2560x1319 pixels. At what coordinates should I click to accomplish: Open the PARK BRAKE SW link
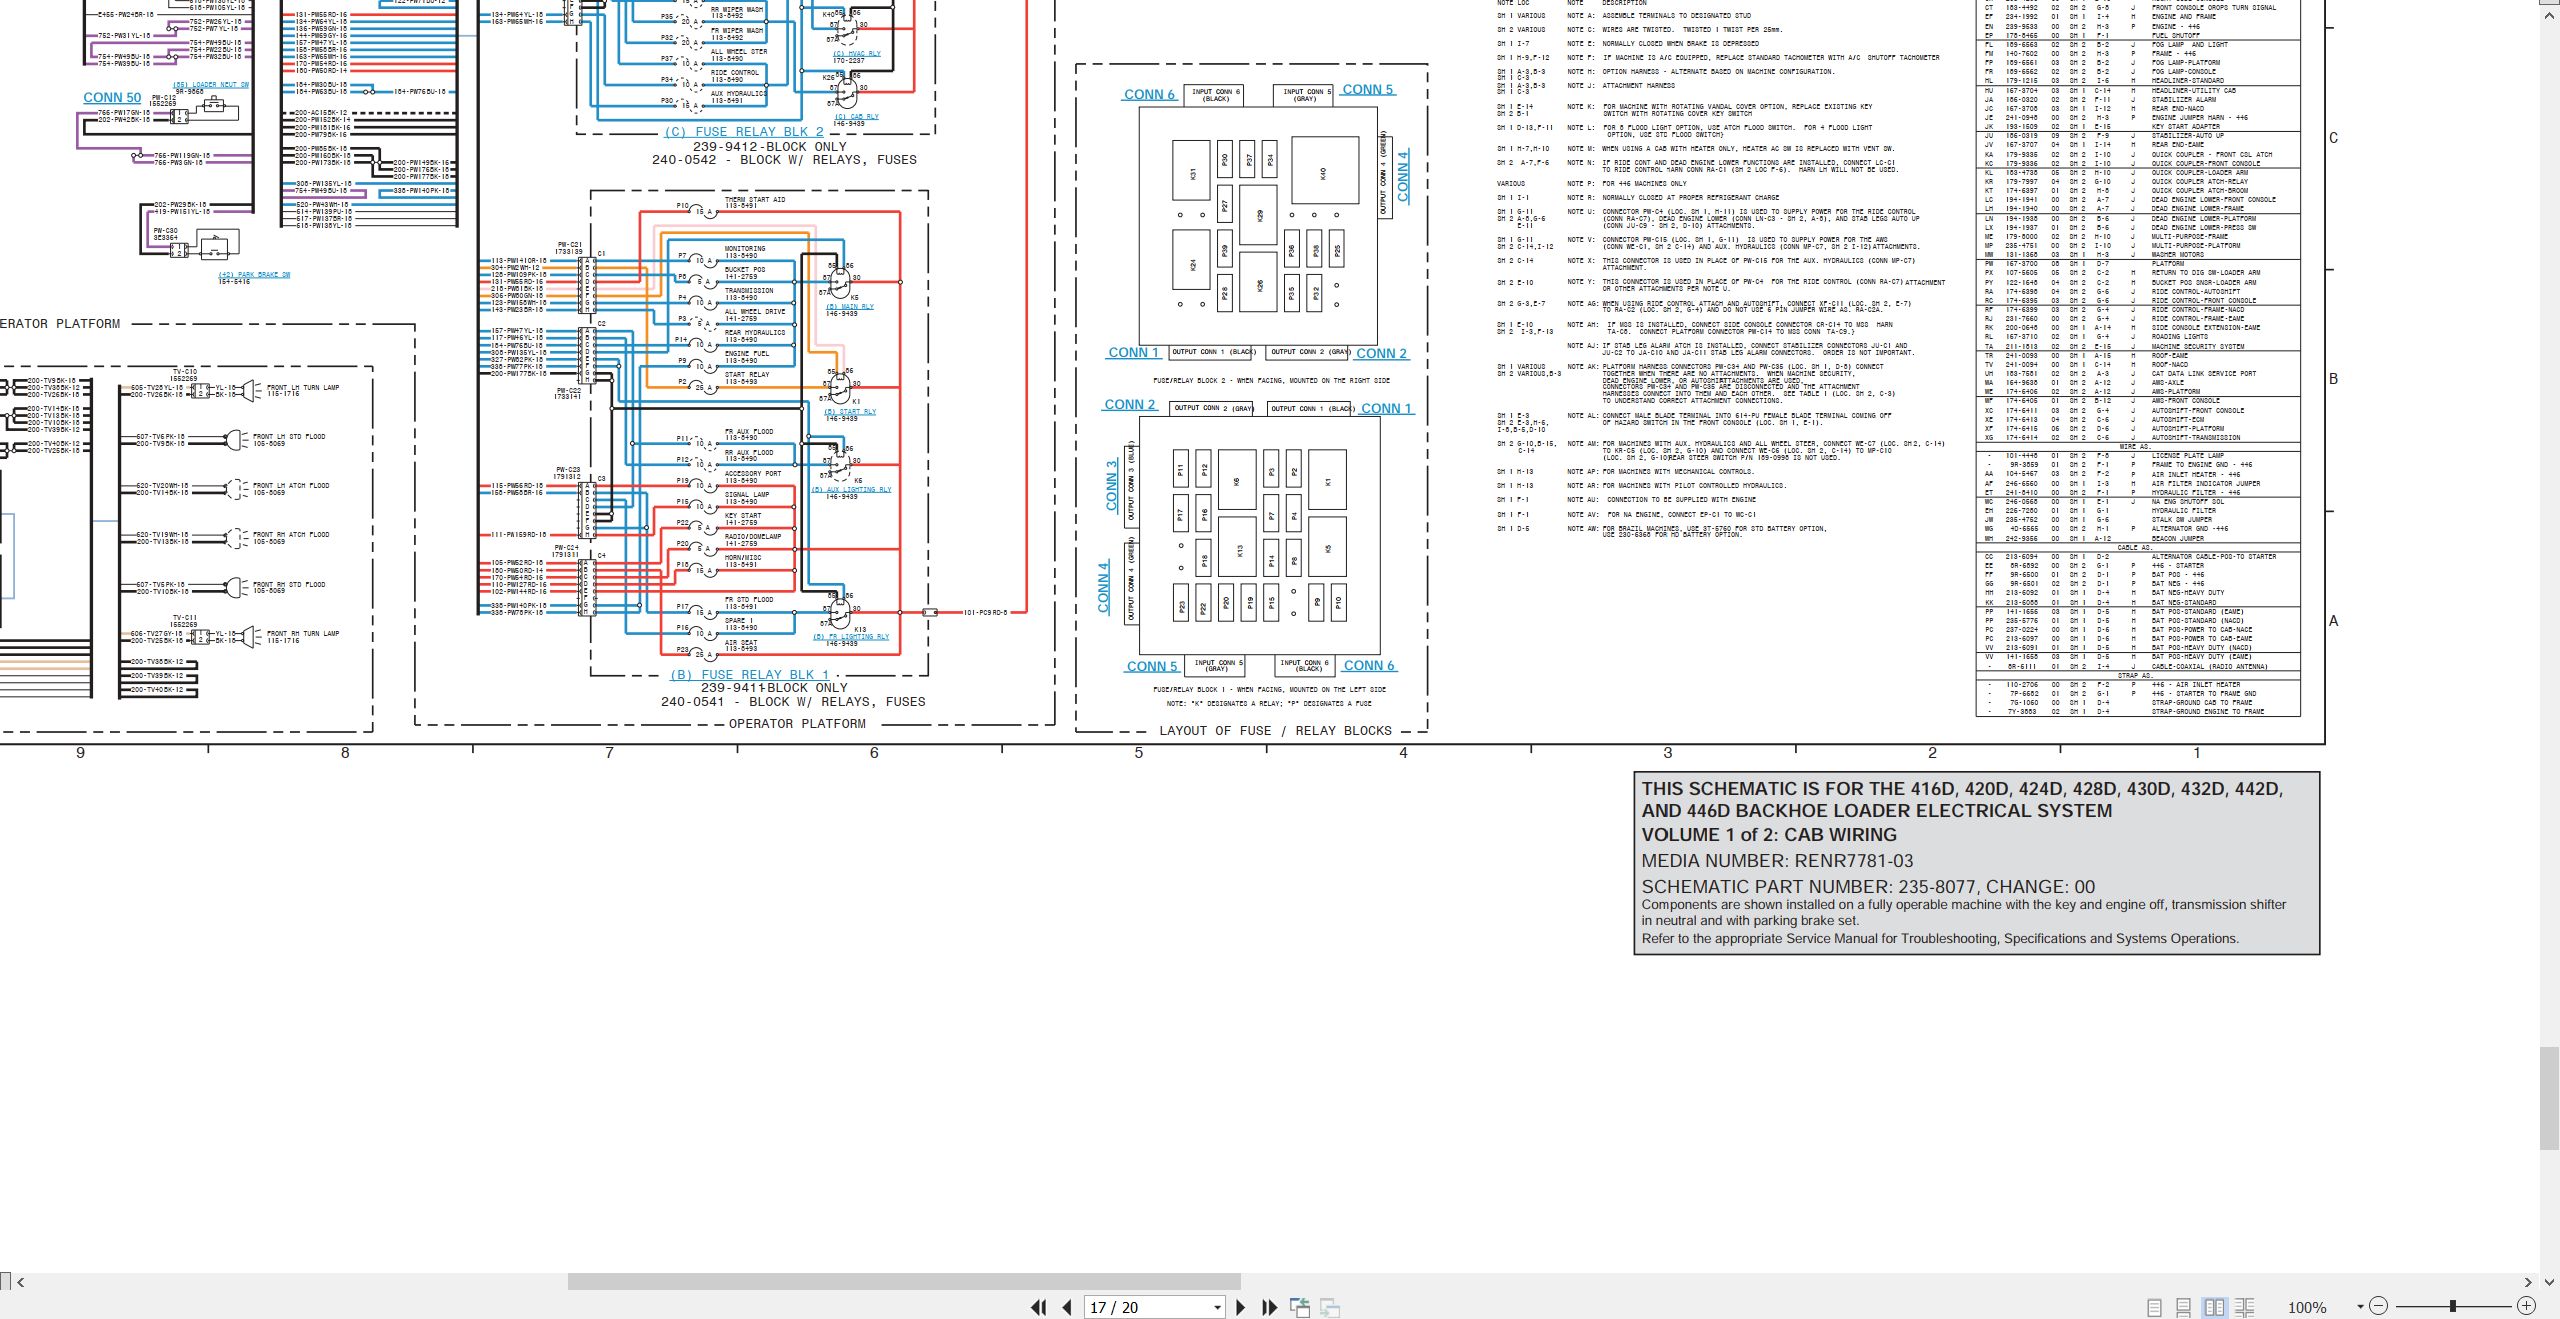click(x=255, y=275)
